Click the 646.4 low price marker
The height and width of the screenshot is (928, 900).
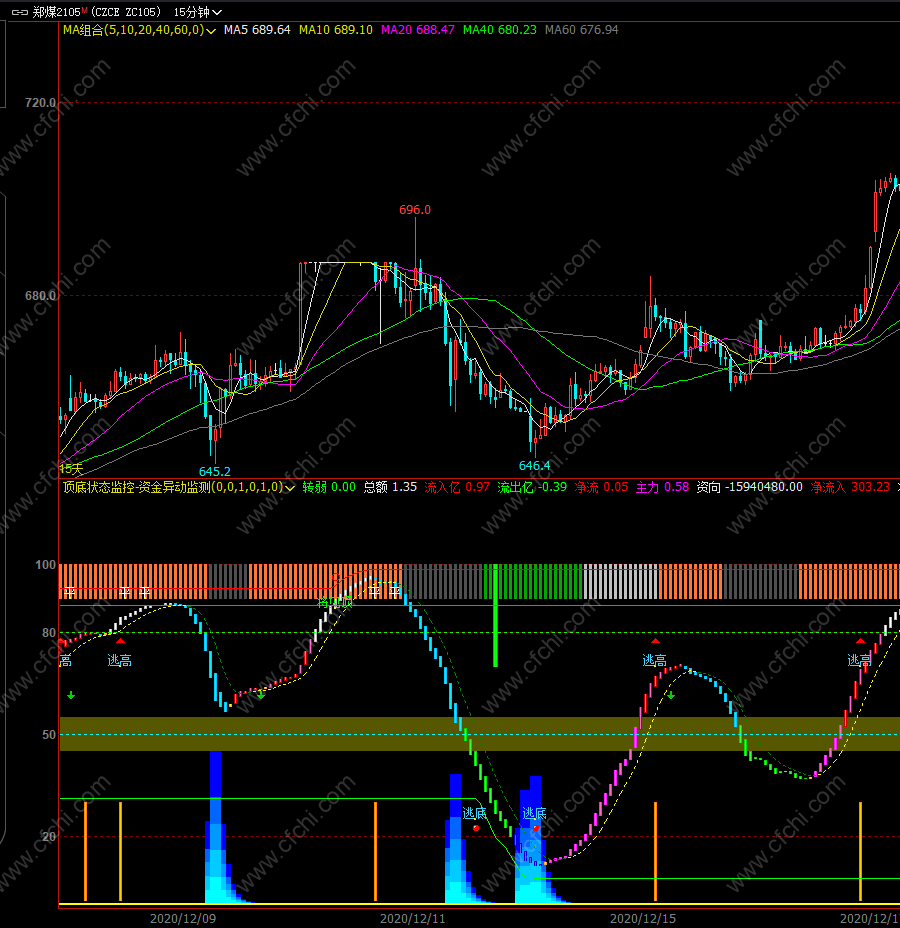pyautogui.click(x=534, y=466)
